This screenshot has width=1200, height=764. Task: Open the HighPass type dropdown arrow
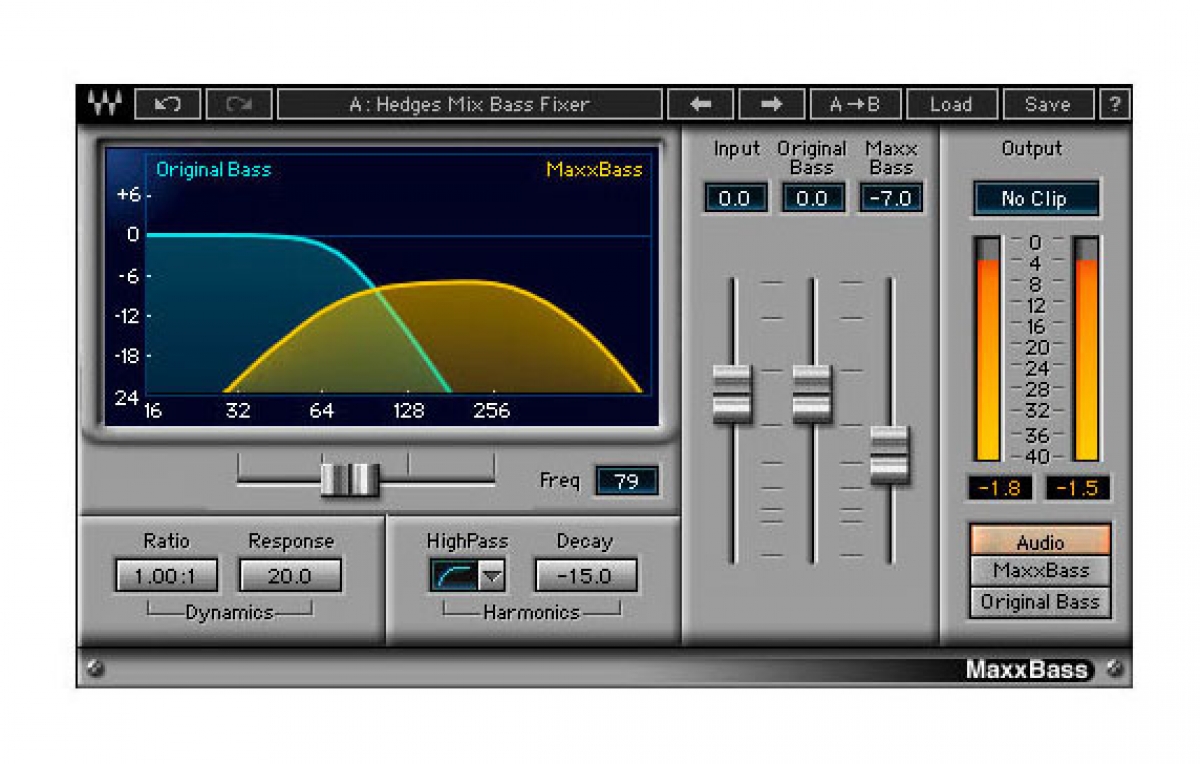click(492, 575)
